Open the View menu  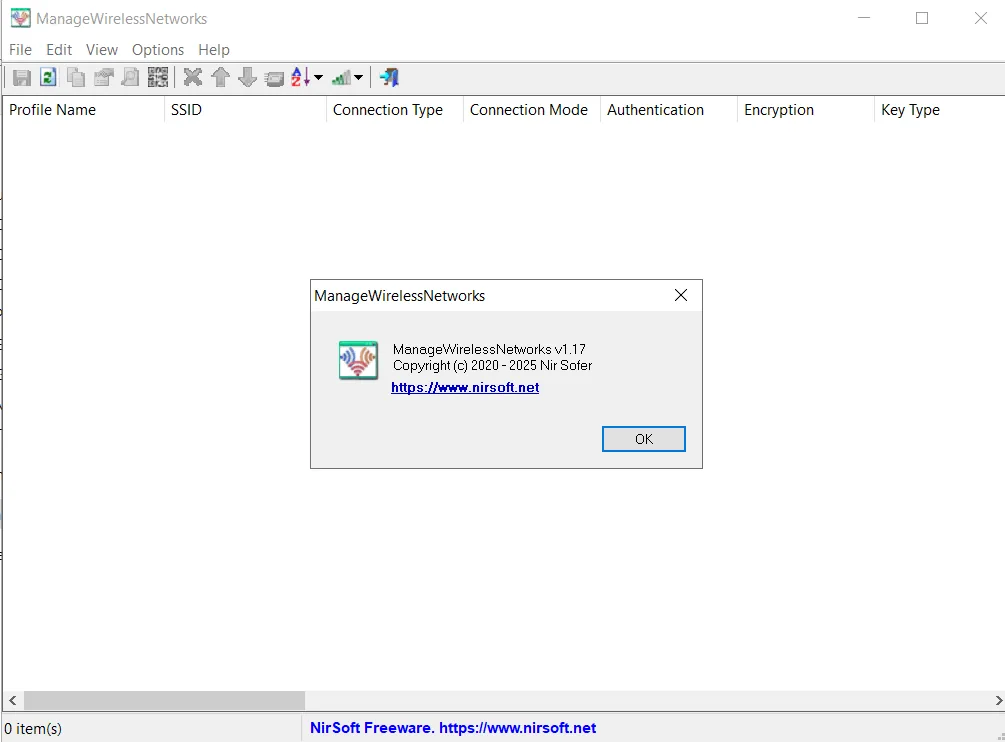point(102,49)
